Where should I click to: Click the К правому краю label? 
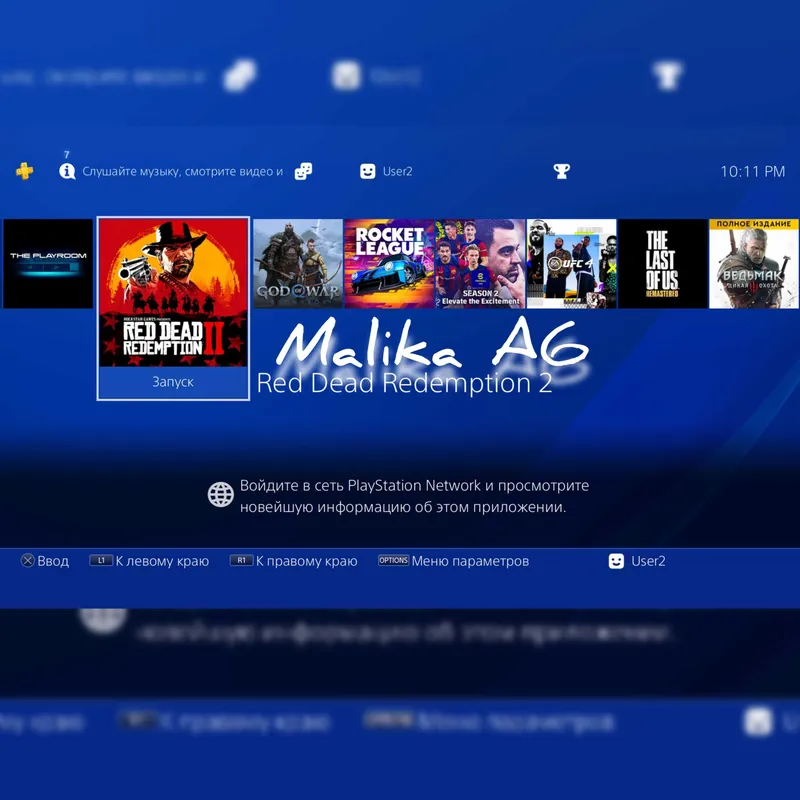(x=307, y=561)
